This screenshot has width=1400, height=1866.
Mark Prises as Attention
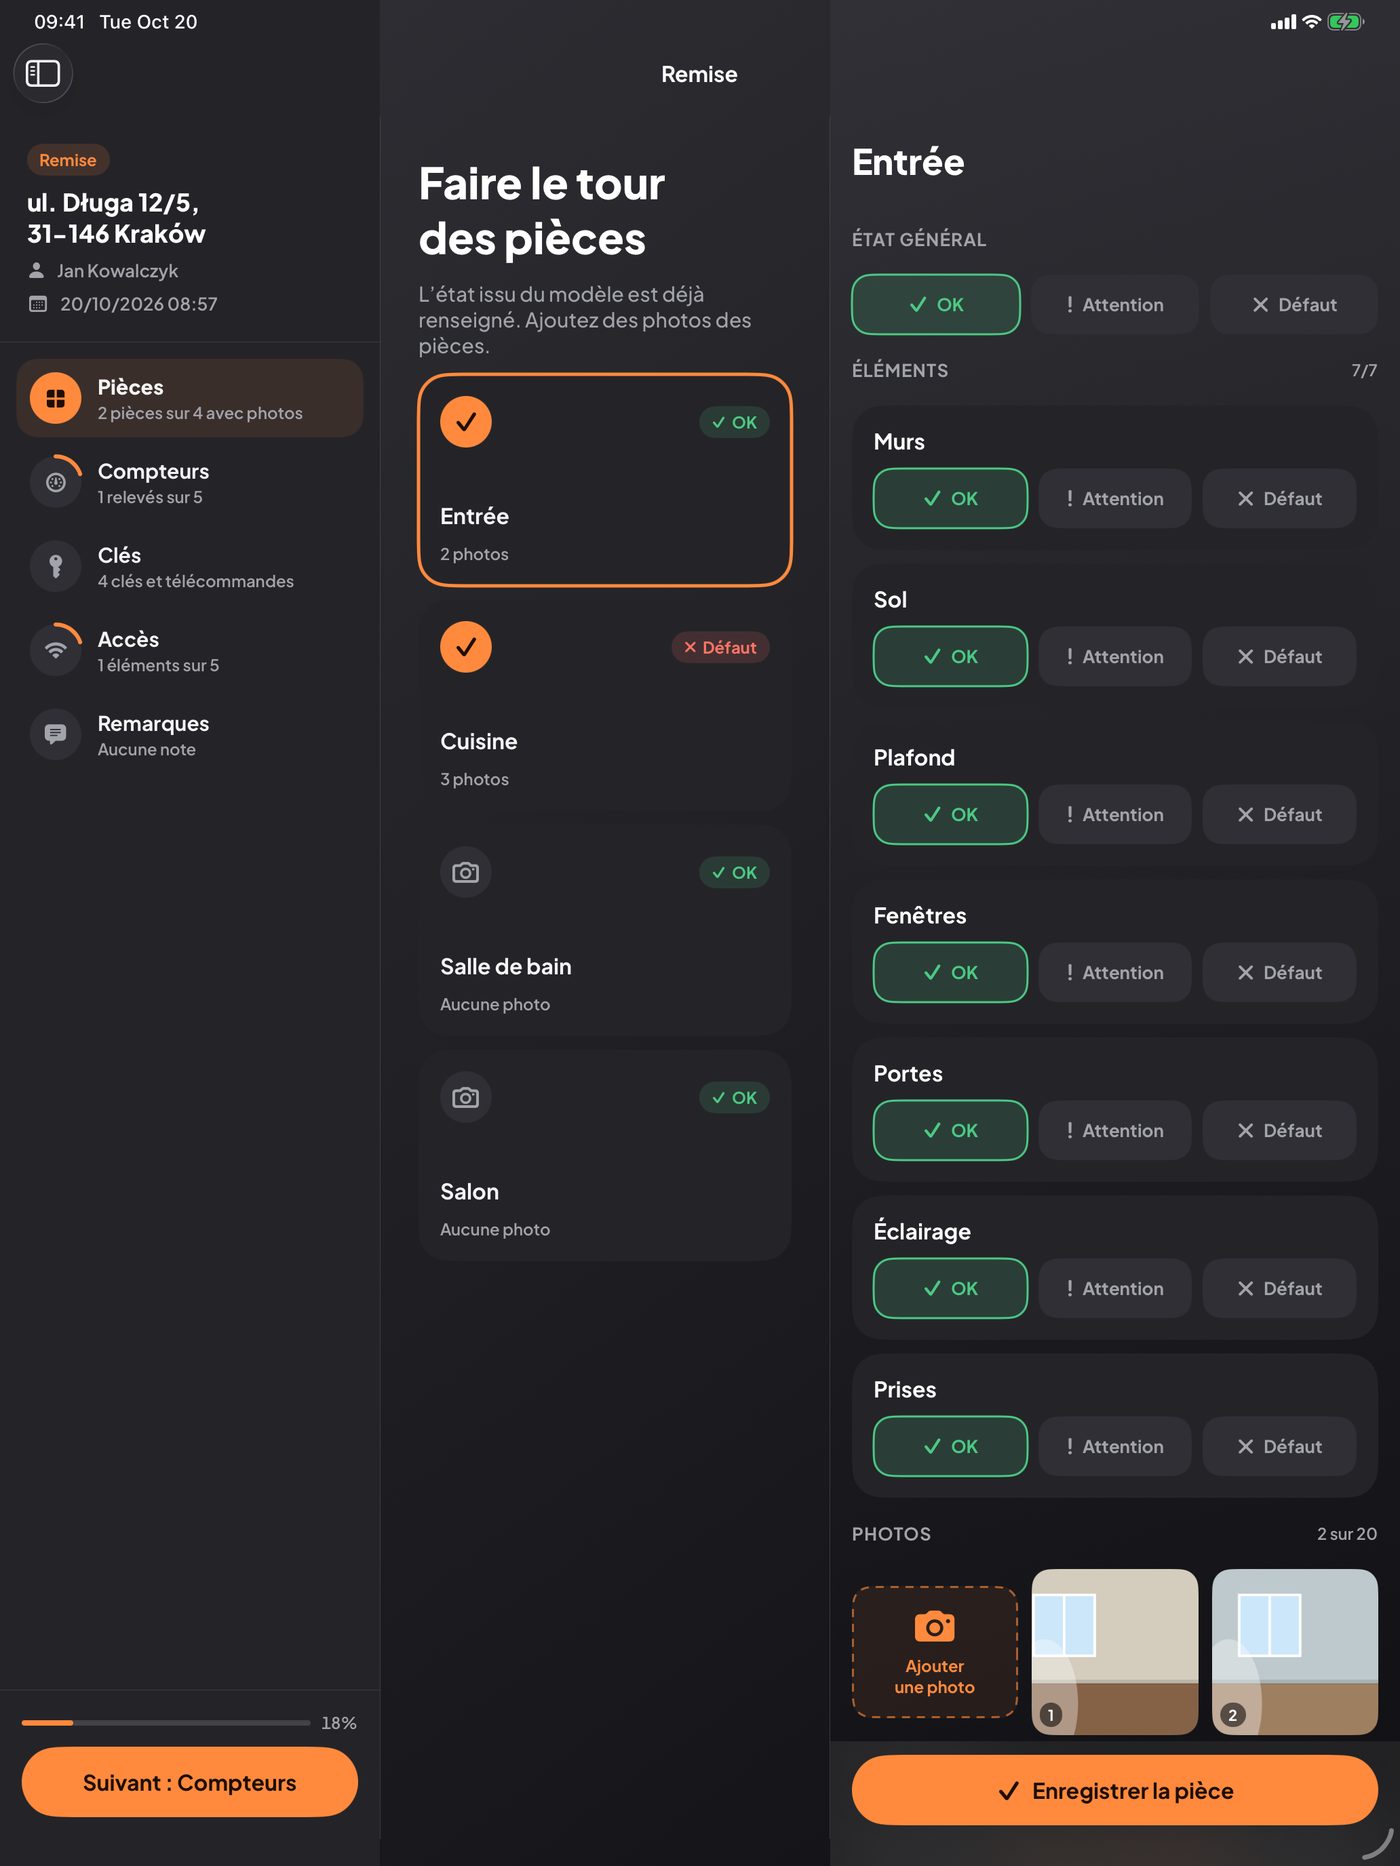(x=1114, y=1446)
